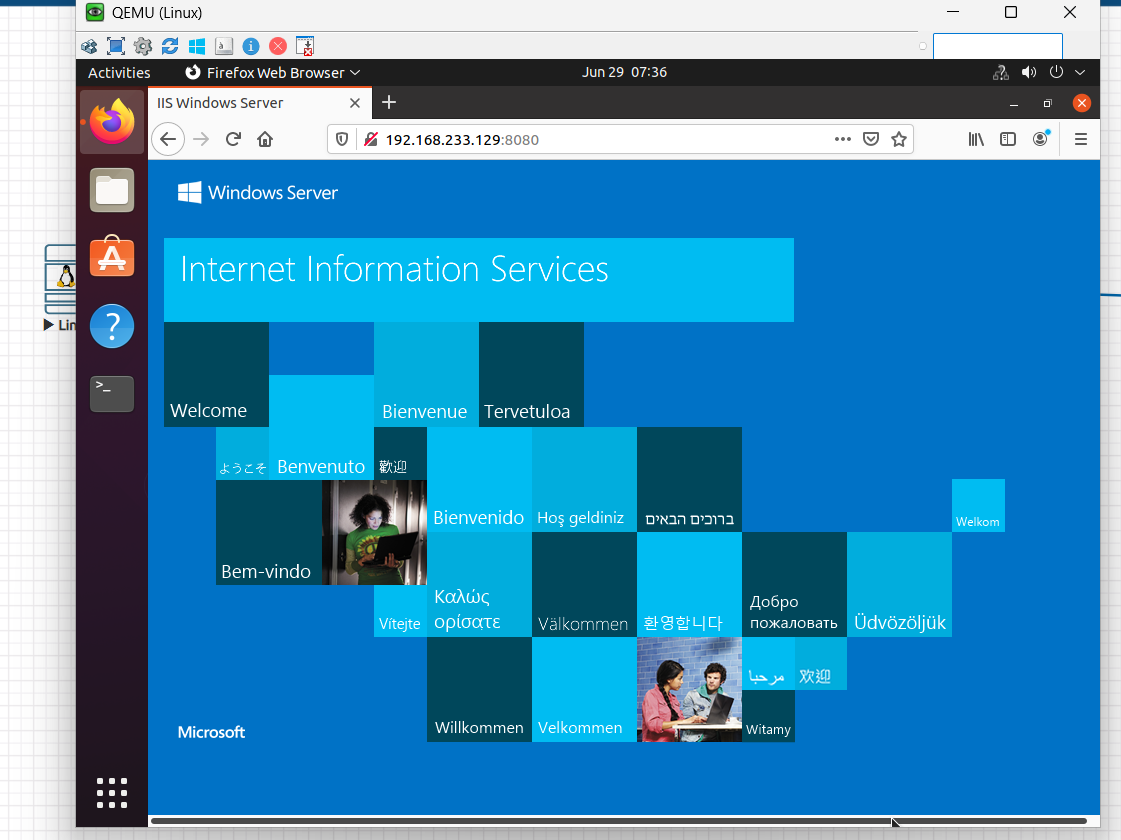Toggle fullscreen view in viewer toolbar
The width and height of the screenshot is (1121, 840).
pos(116,46)
